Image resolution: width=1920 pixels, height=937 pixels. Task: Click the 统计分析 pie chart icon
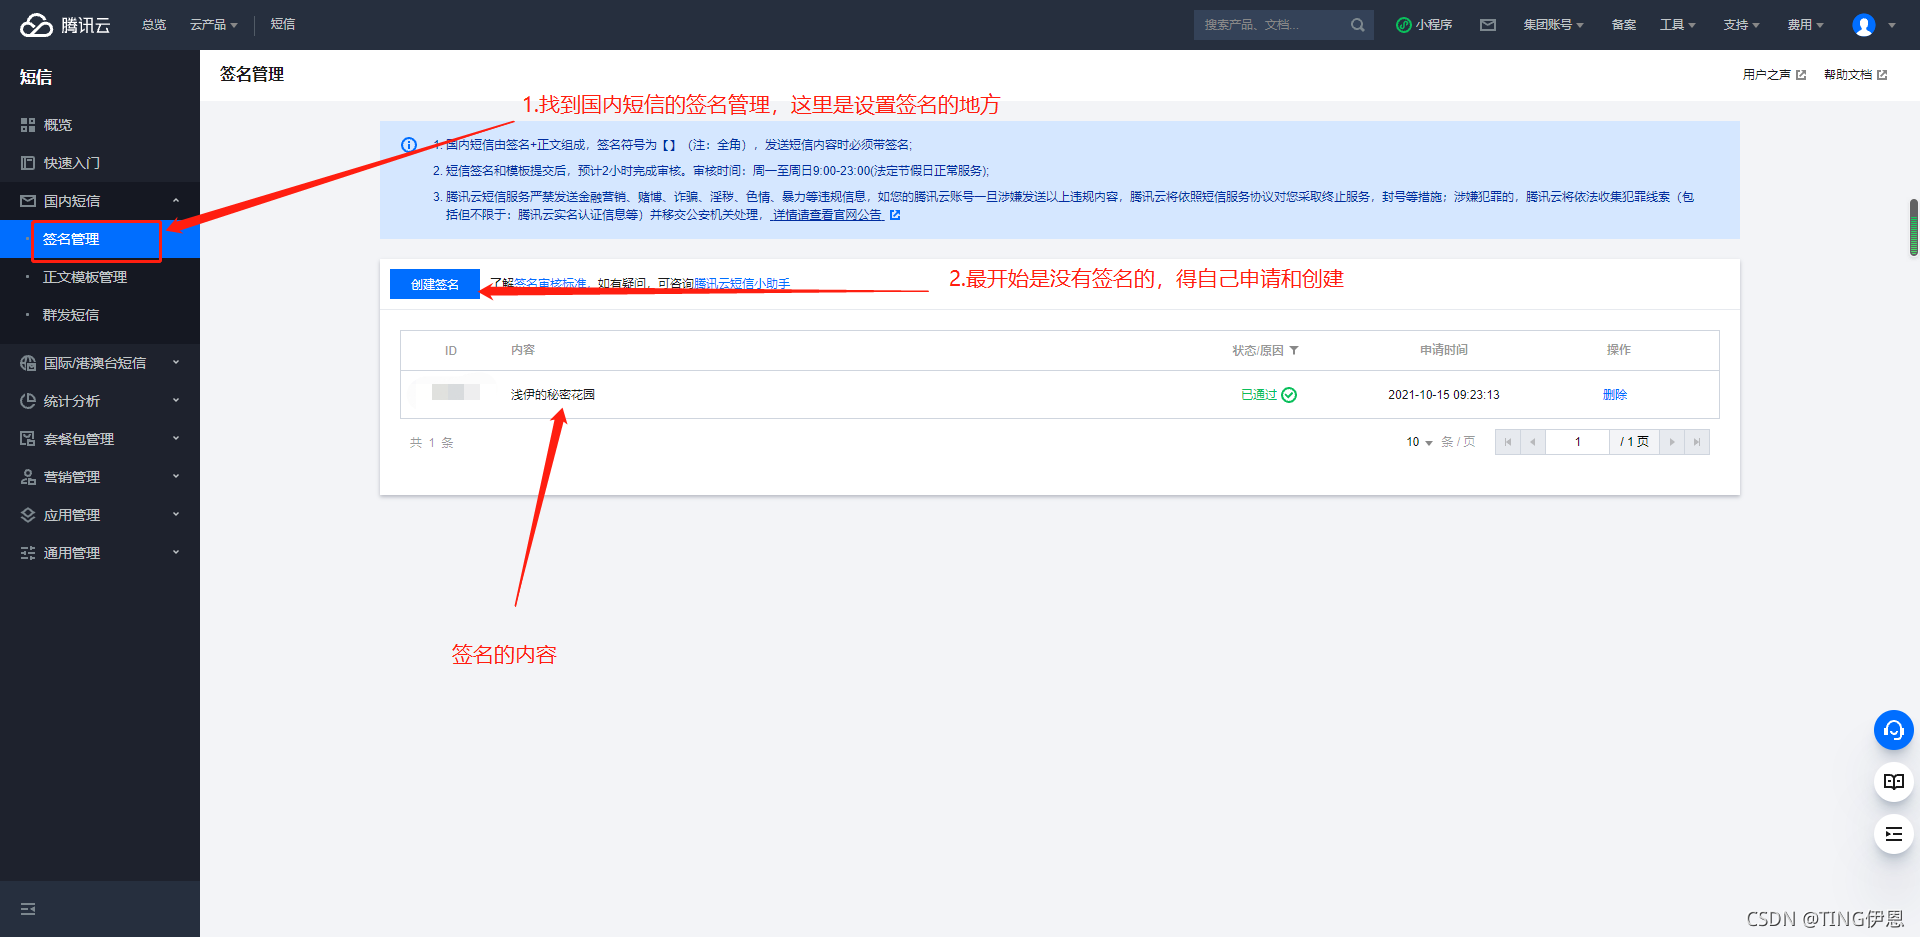(x=28, y=401)
